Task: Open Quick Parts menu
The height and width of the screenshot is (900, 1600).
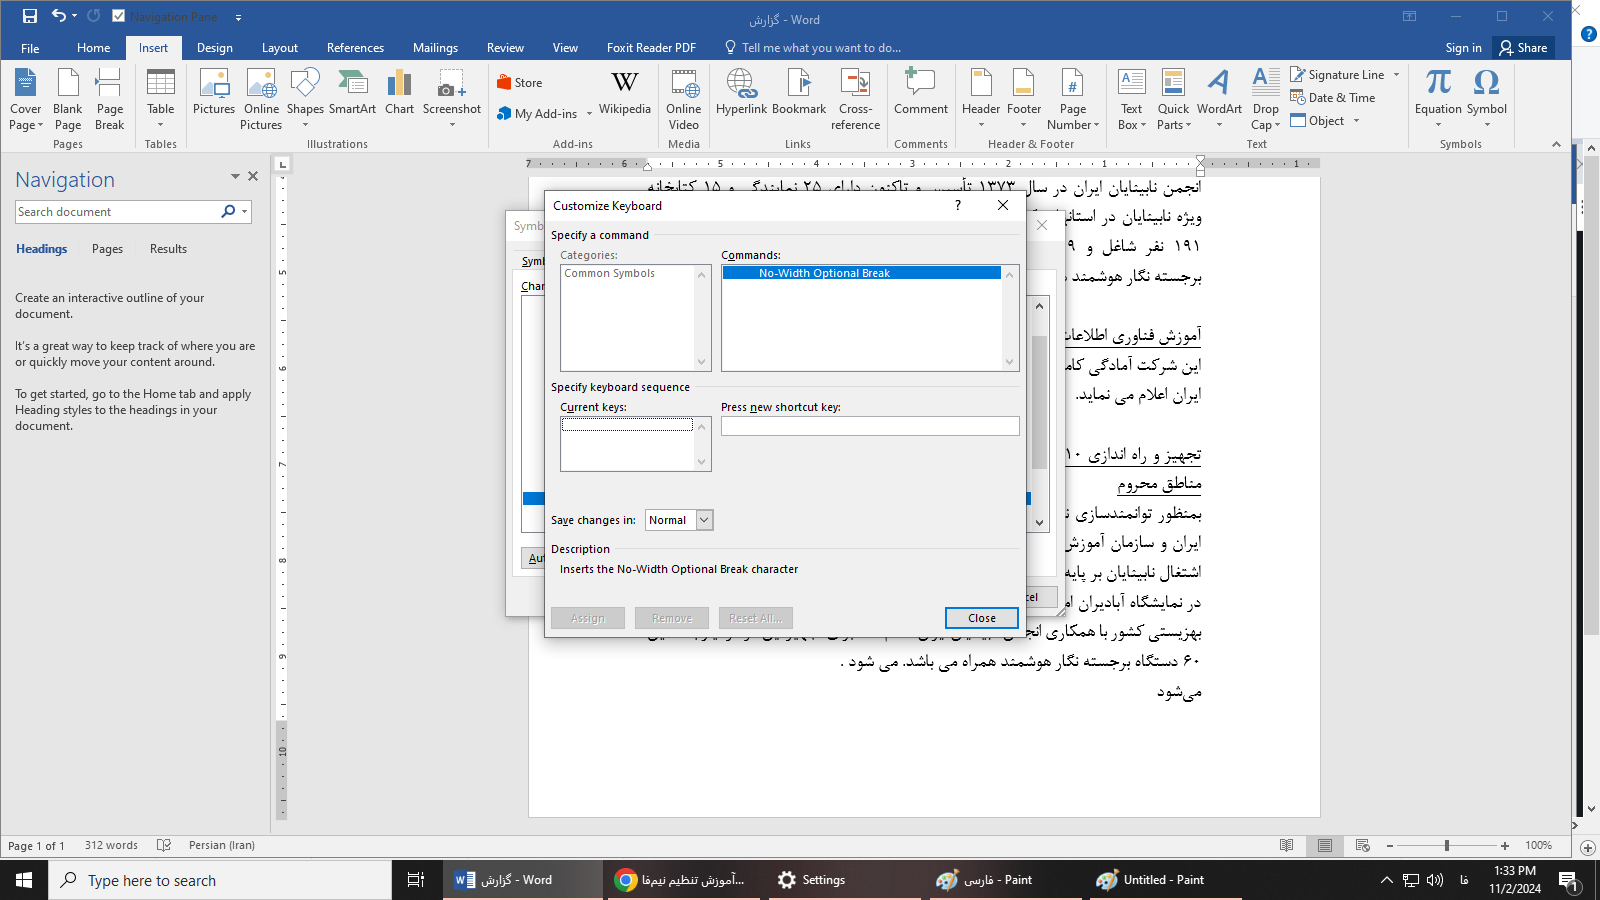Action: 1174,100
